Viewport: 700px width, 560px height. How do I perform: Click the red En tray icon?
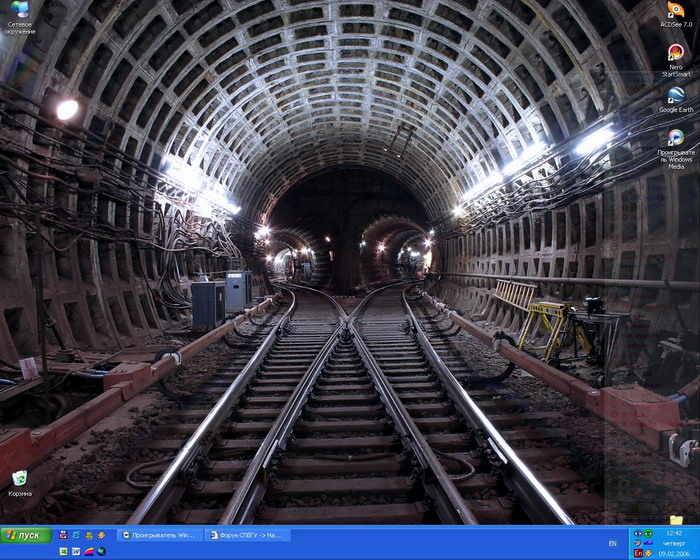[x=638, y=553]
